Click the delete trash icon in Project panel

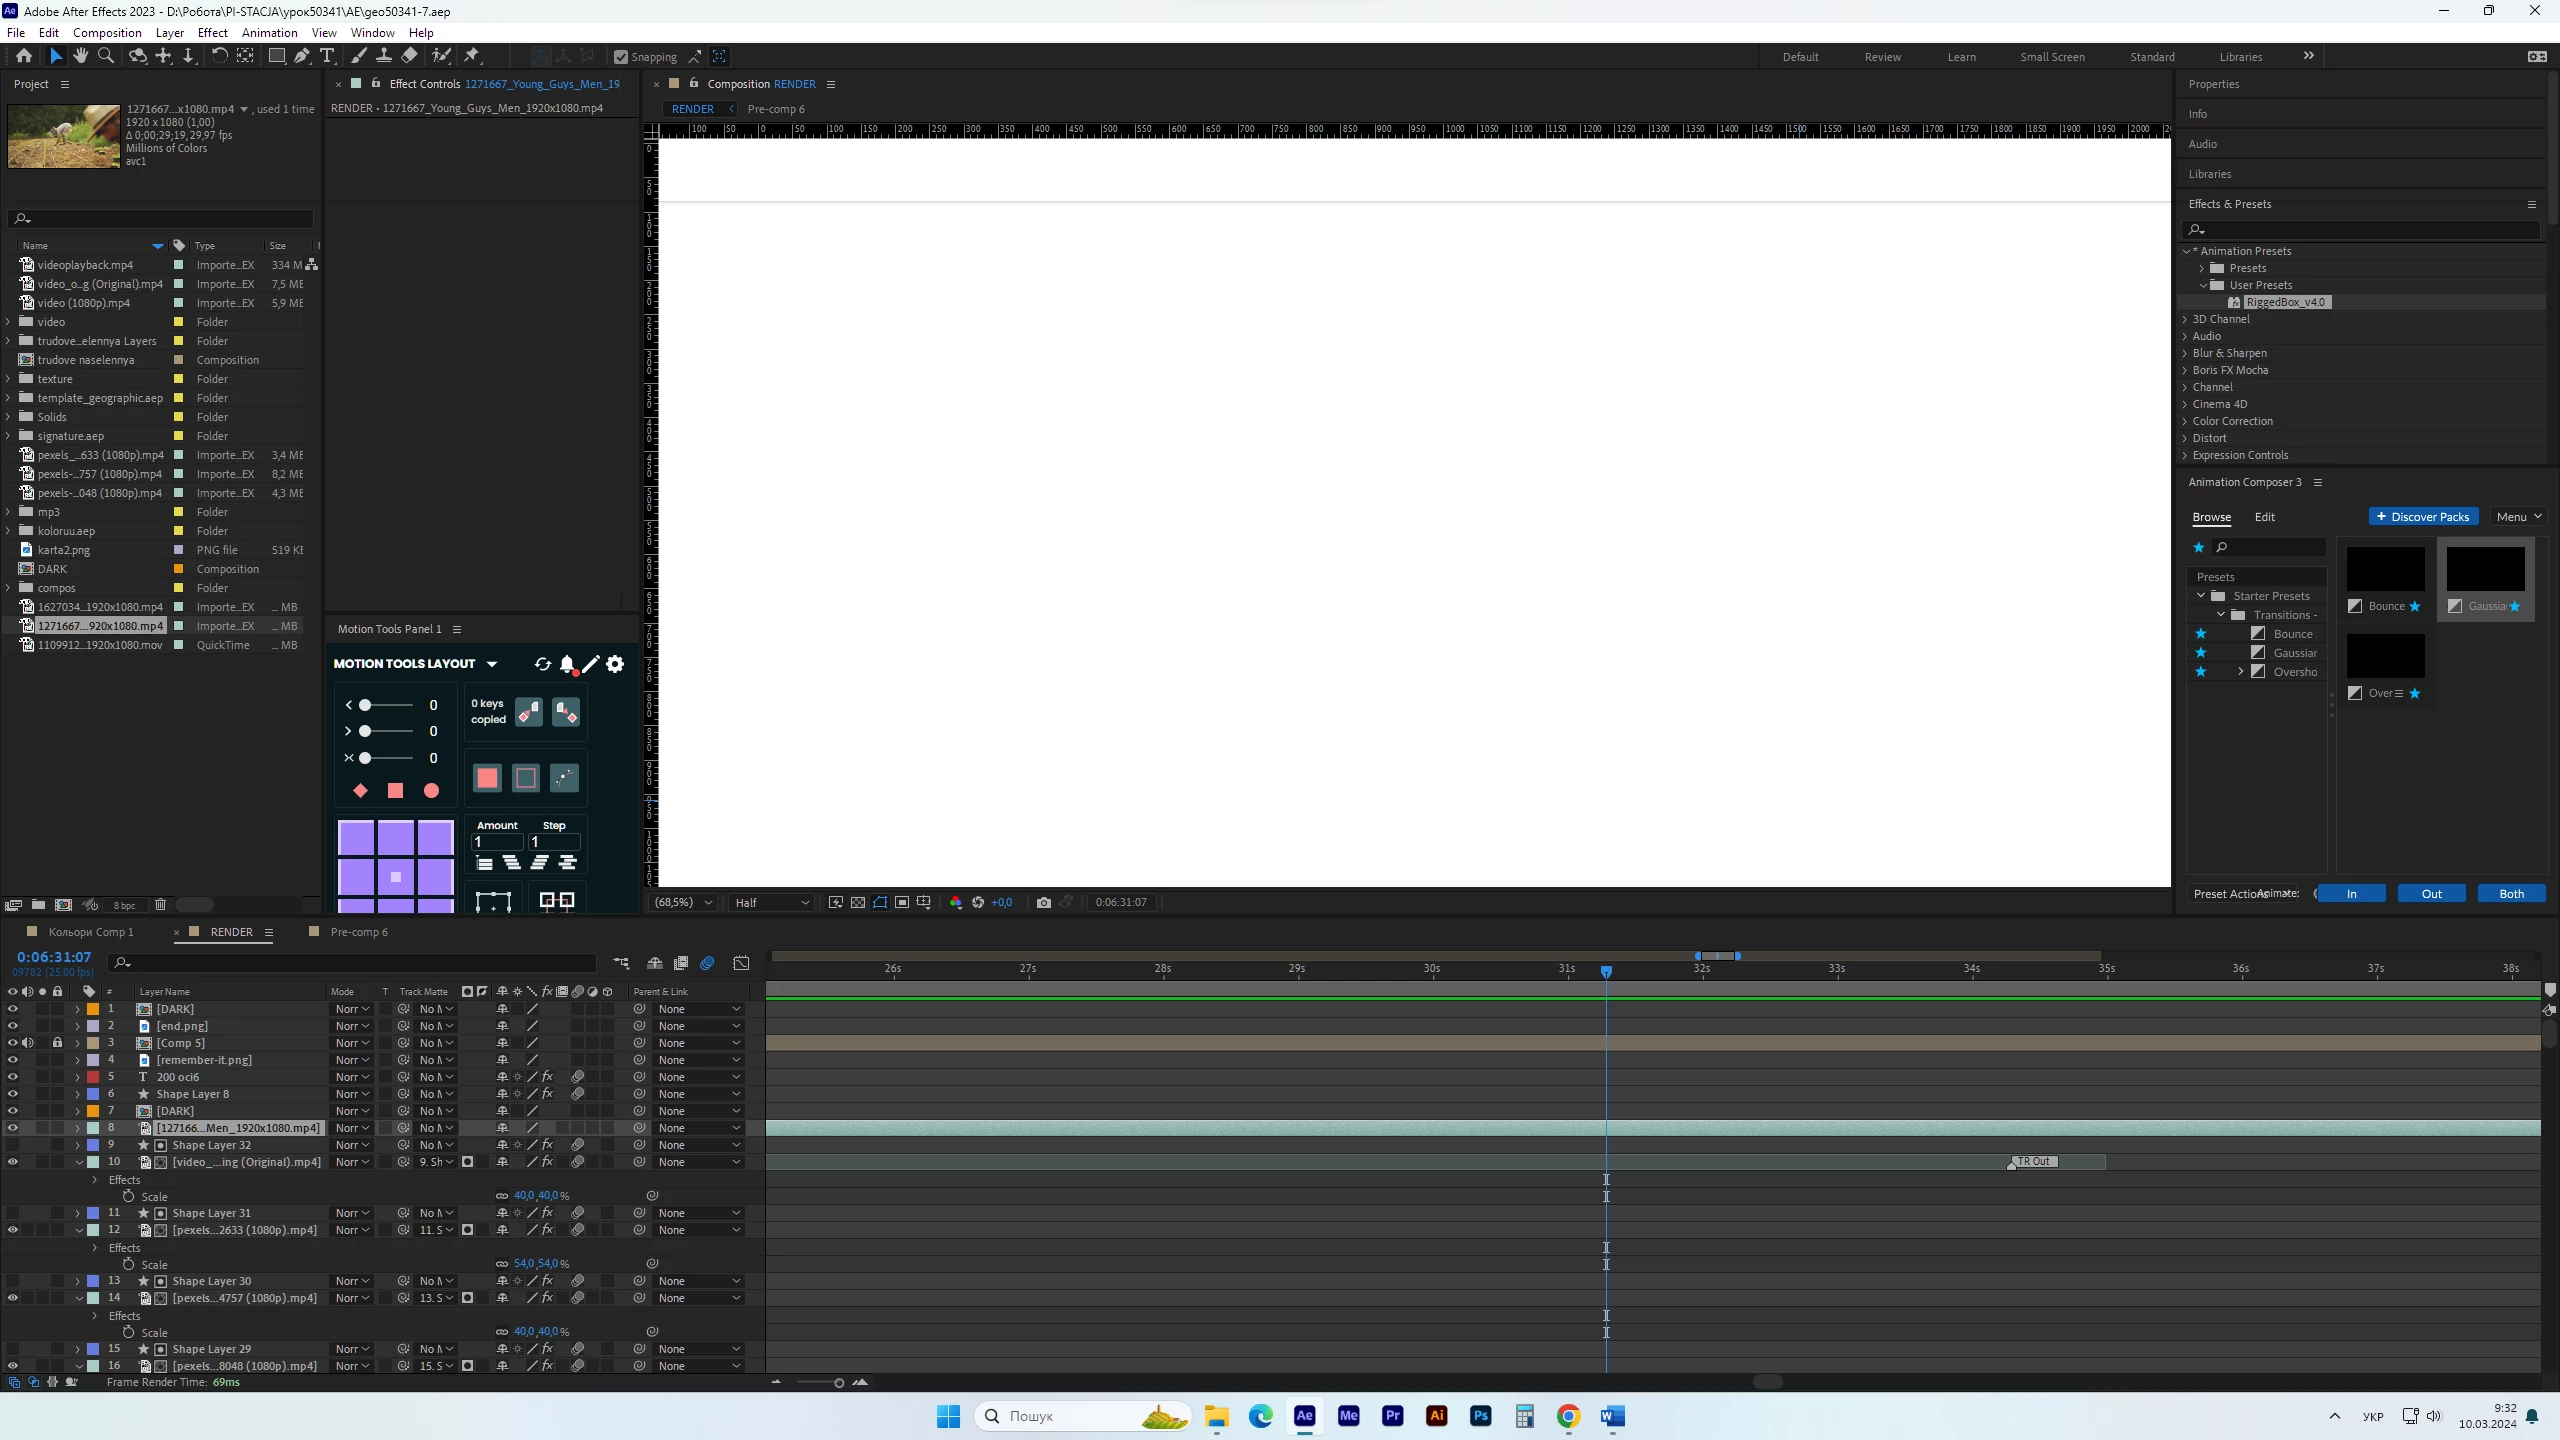point(160,905)
